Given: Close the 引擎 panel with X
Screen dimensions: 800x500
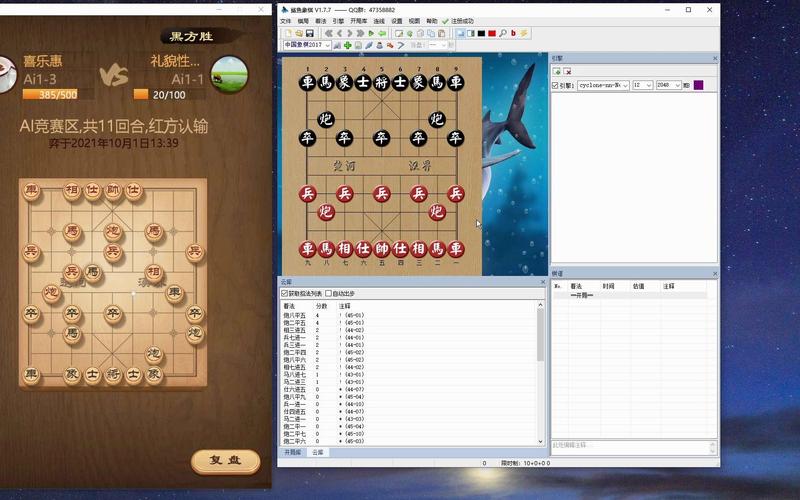Looking at the screenshot, I should pyautogui.click(x=714, y=59).
